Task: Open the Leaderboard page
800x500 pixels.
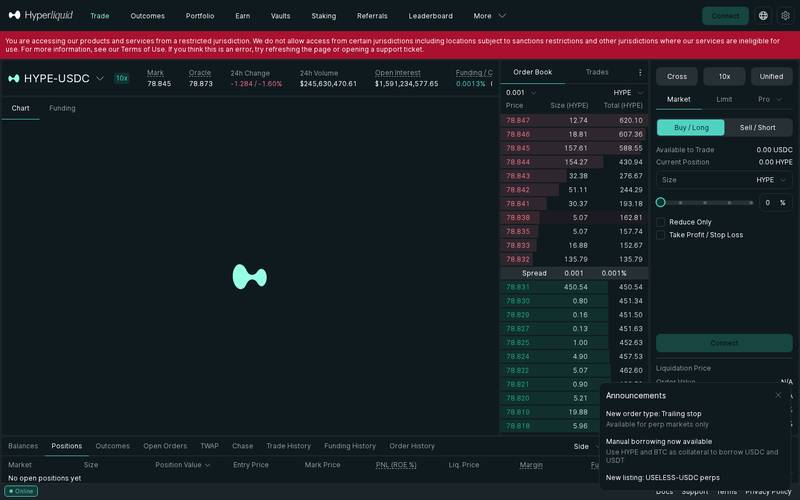Action: pos(430,16)
